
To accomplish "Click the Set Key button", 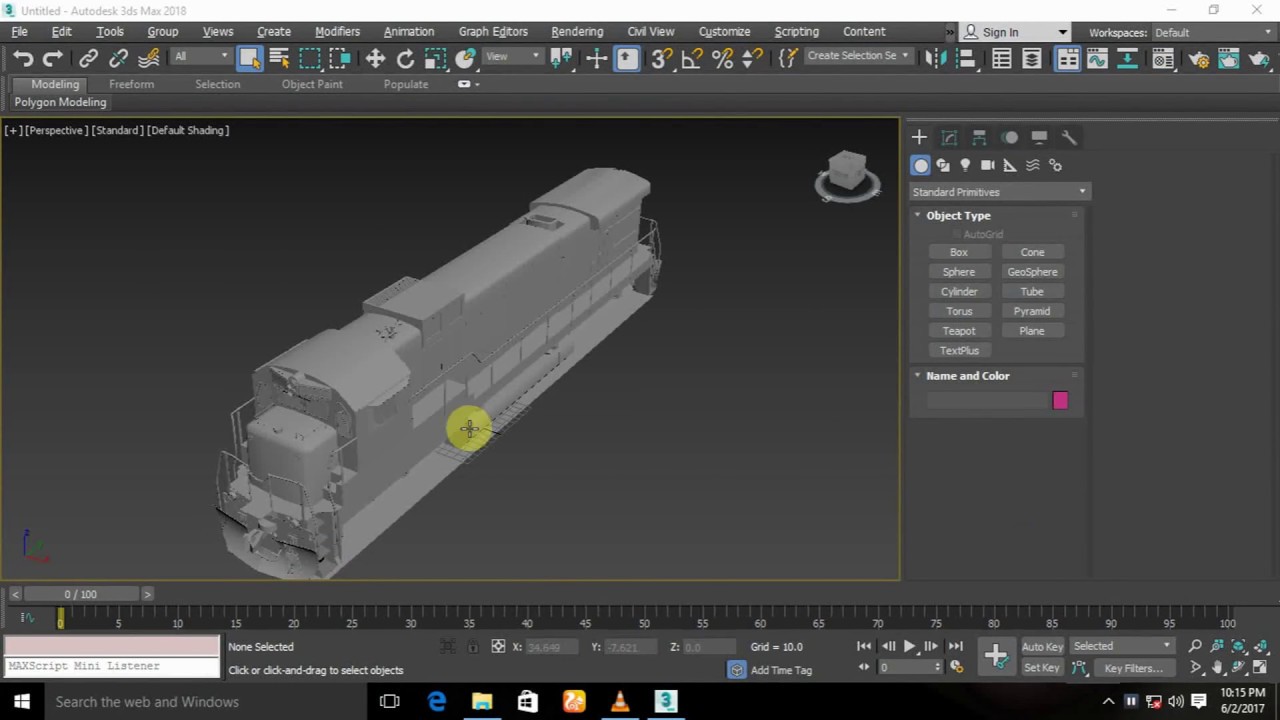I will pos(1041,668).
